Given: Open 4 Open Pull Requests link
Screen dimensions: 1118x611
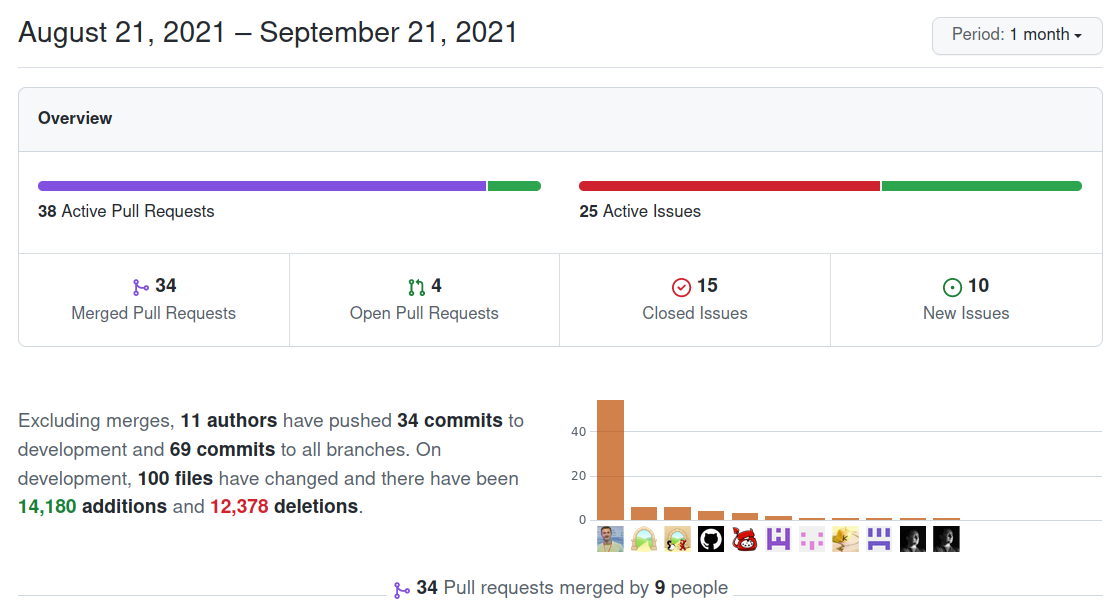Looking at the screenshot, I should coord(424,299).
